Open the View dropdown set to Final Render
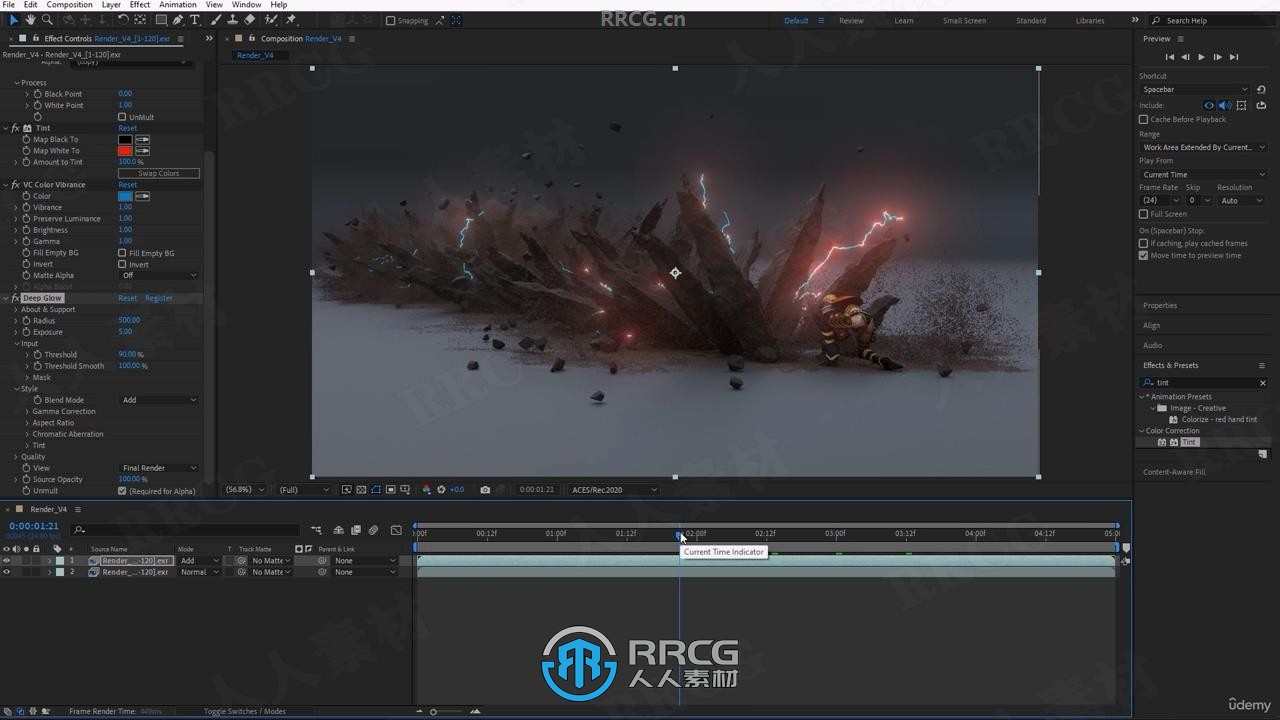This screenshot has height=720, width=1280. [159, 468]
